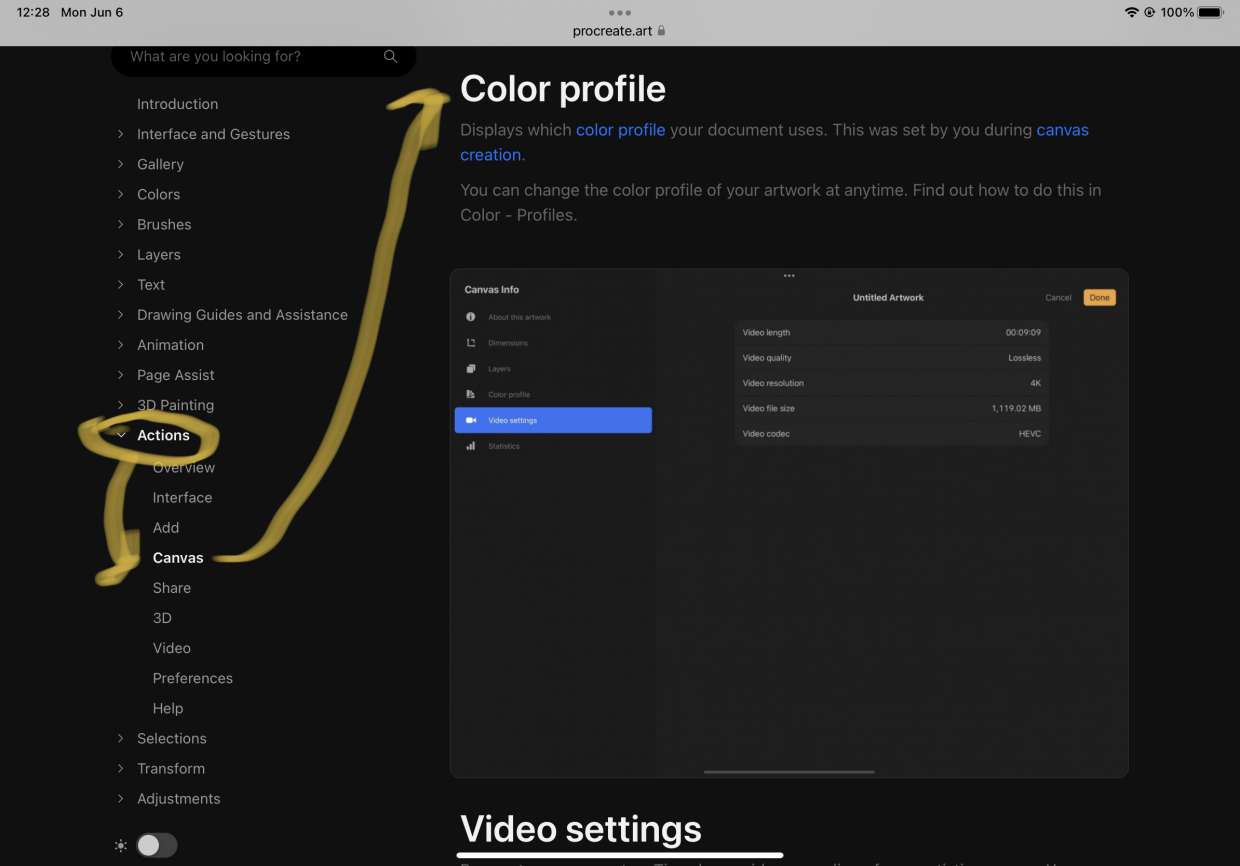Viewport: 1240px width, 866px height.
Task: Follow the color profile link
Action: tap(620, 130)
